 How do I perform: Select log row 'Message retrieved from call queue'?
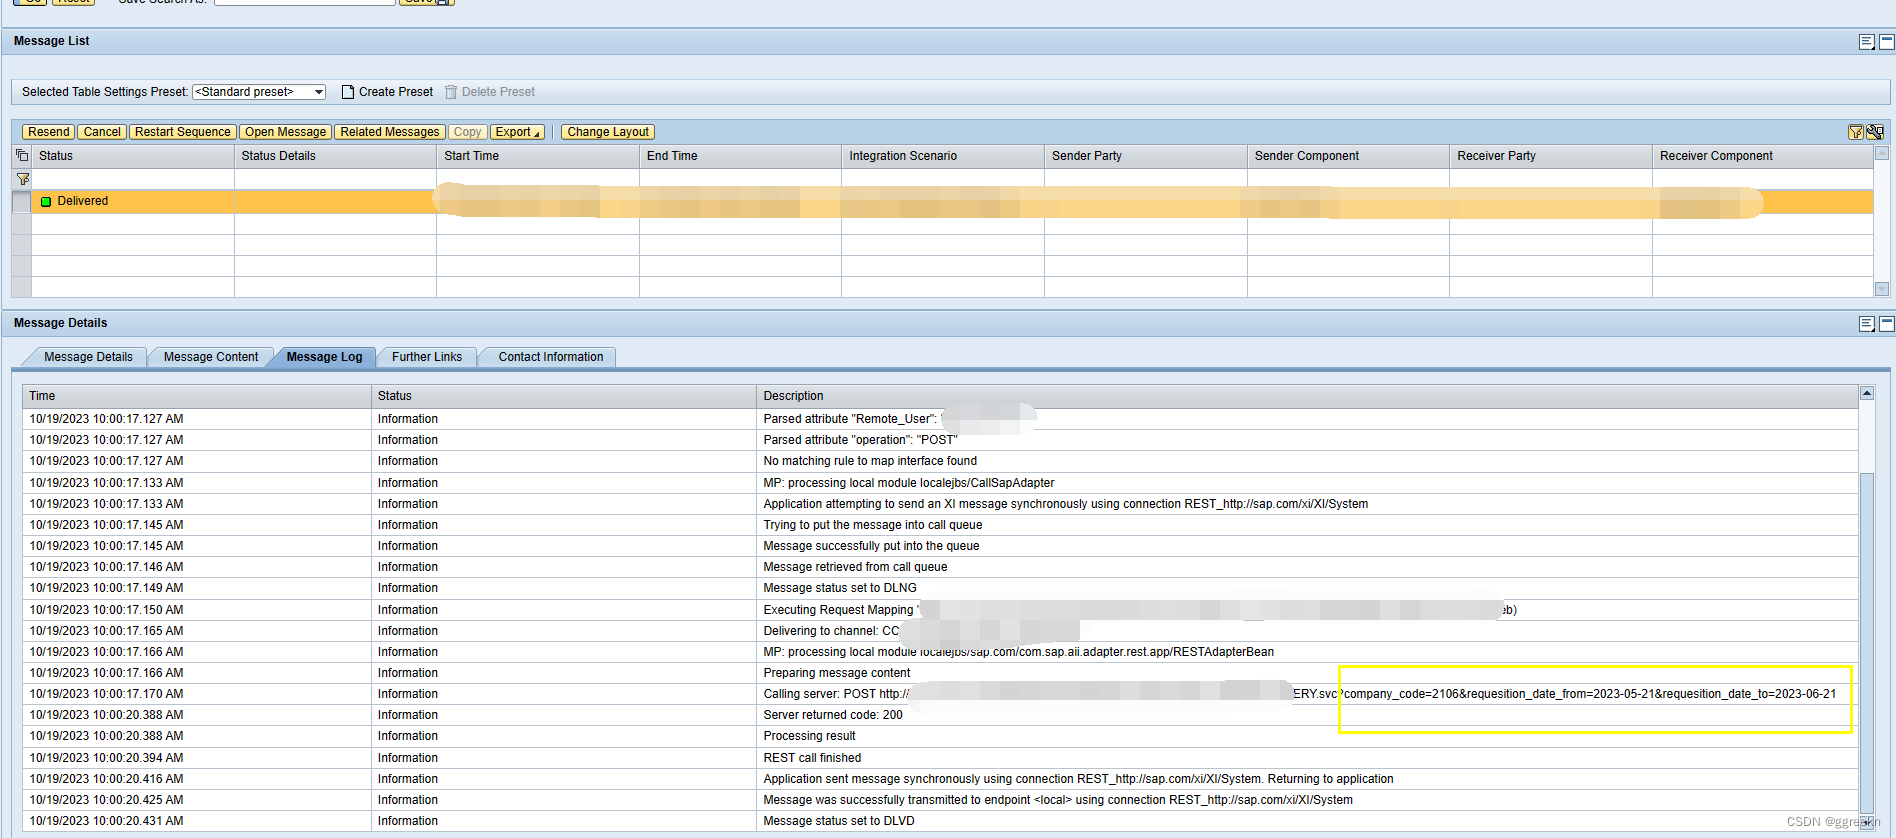940,567
